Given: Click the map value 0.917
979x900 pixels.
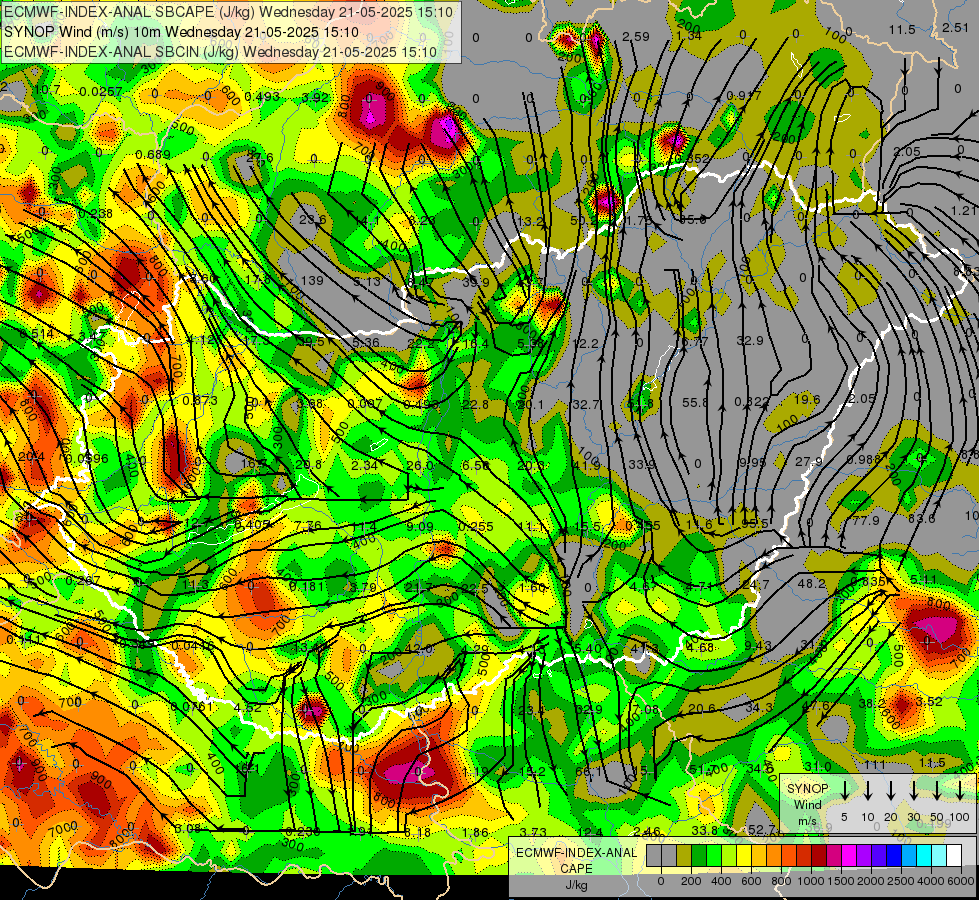Looking at the screenshot, I should click(744, 96).
